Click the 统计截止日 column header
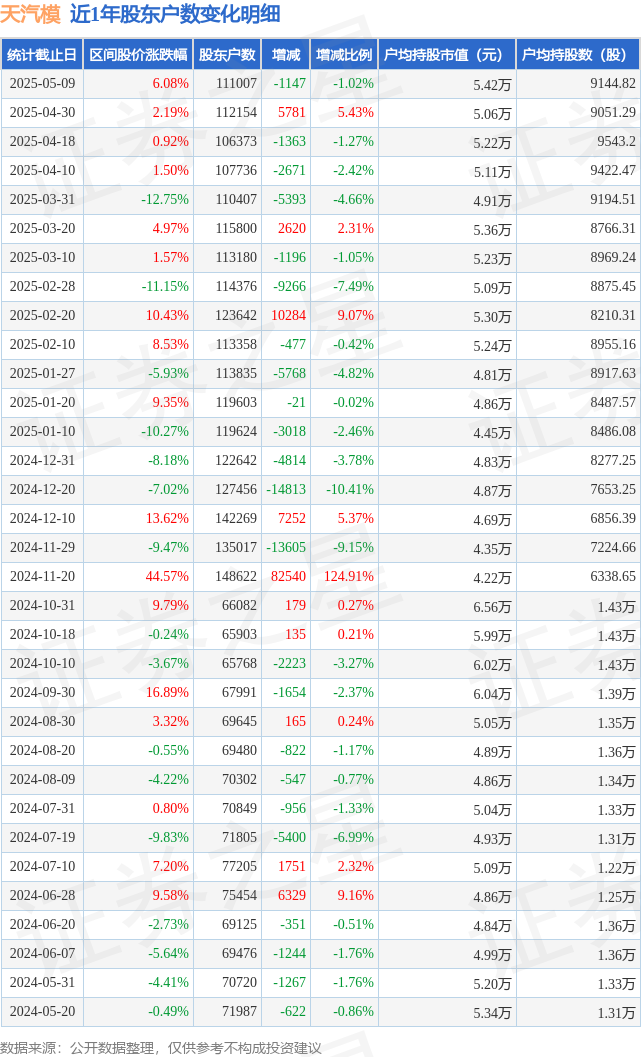The image size is (641, 1057). 42,55
